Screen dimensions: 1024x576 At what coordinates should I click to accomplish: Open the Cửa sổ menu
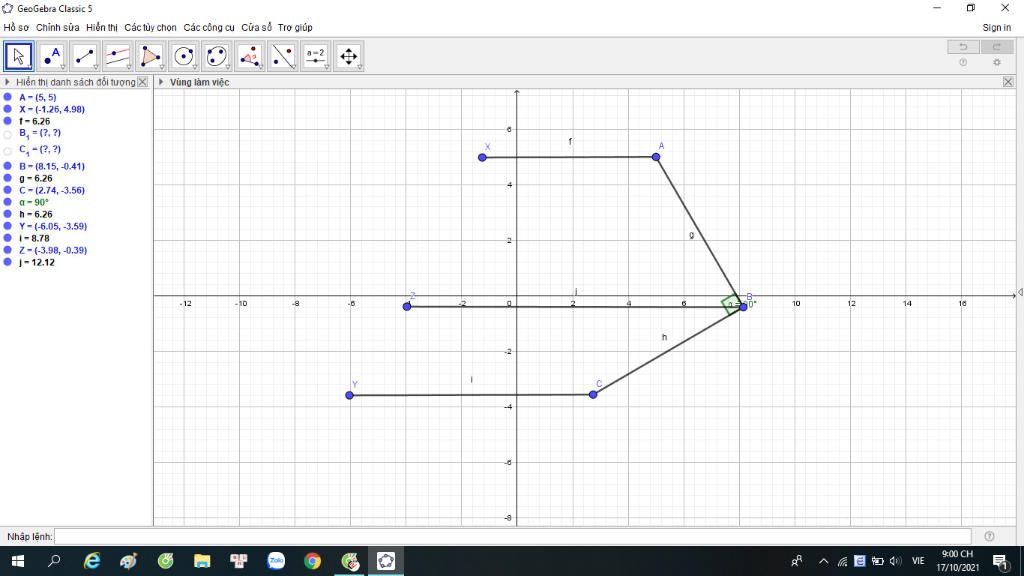(x=257, y=27)
